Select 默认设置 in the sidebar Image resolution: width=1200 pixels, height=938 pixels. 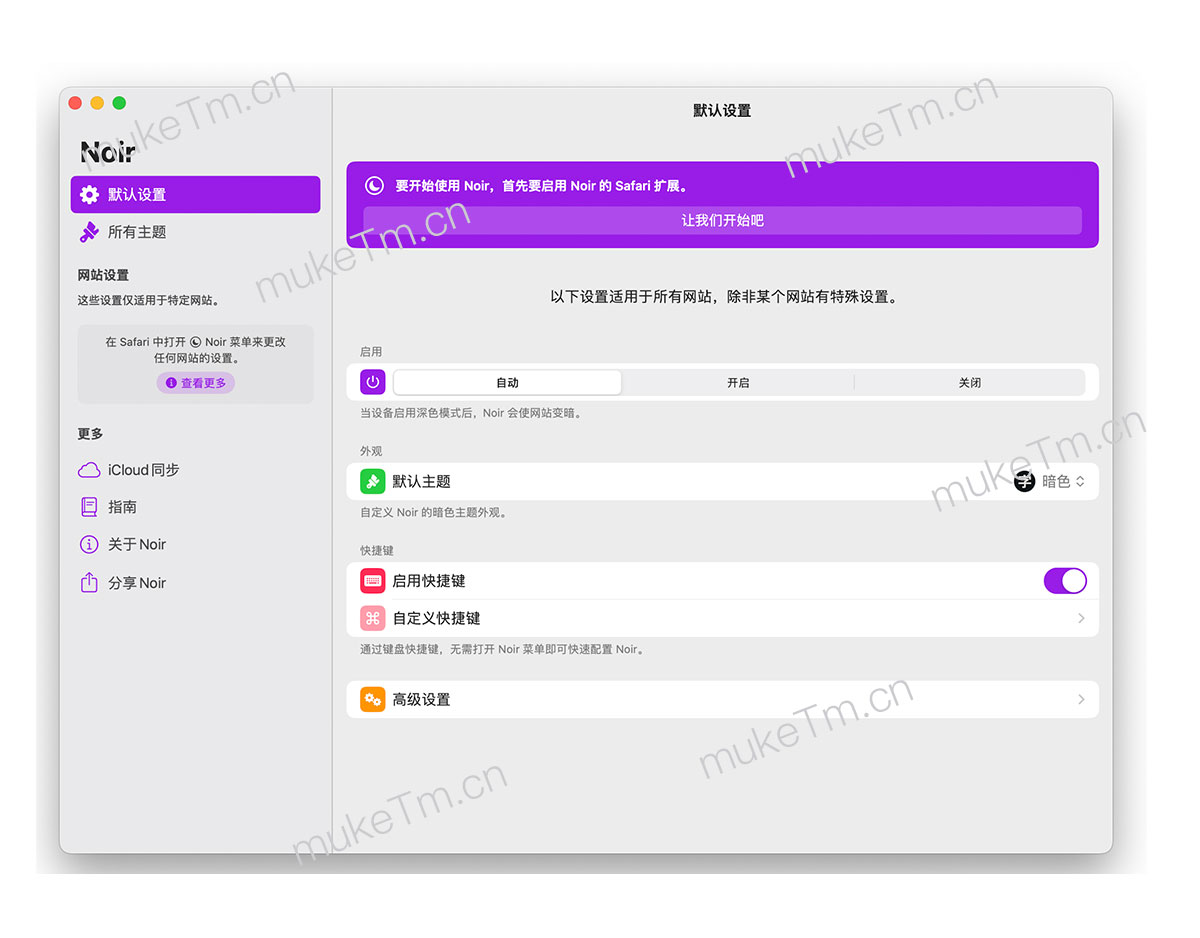pos(195,195)
